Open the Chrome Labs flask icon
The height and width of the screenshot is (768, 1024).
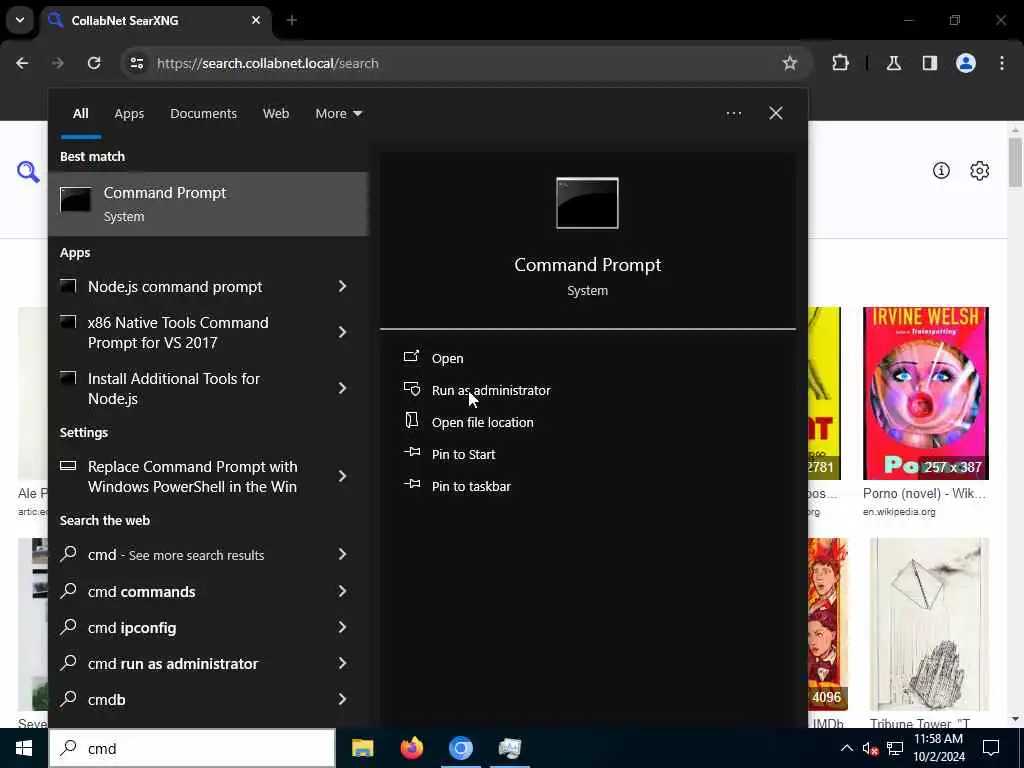pyautogui.click(x=893, y=63)
